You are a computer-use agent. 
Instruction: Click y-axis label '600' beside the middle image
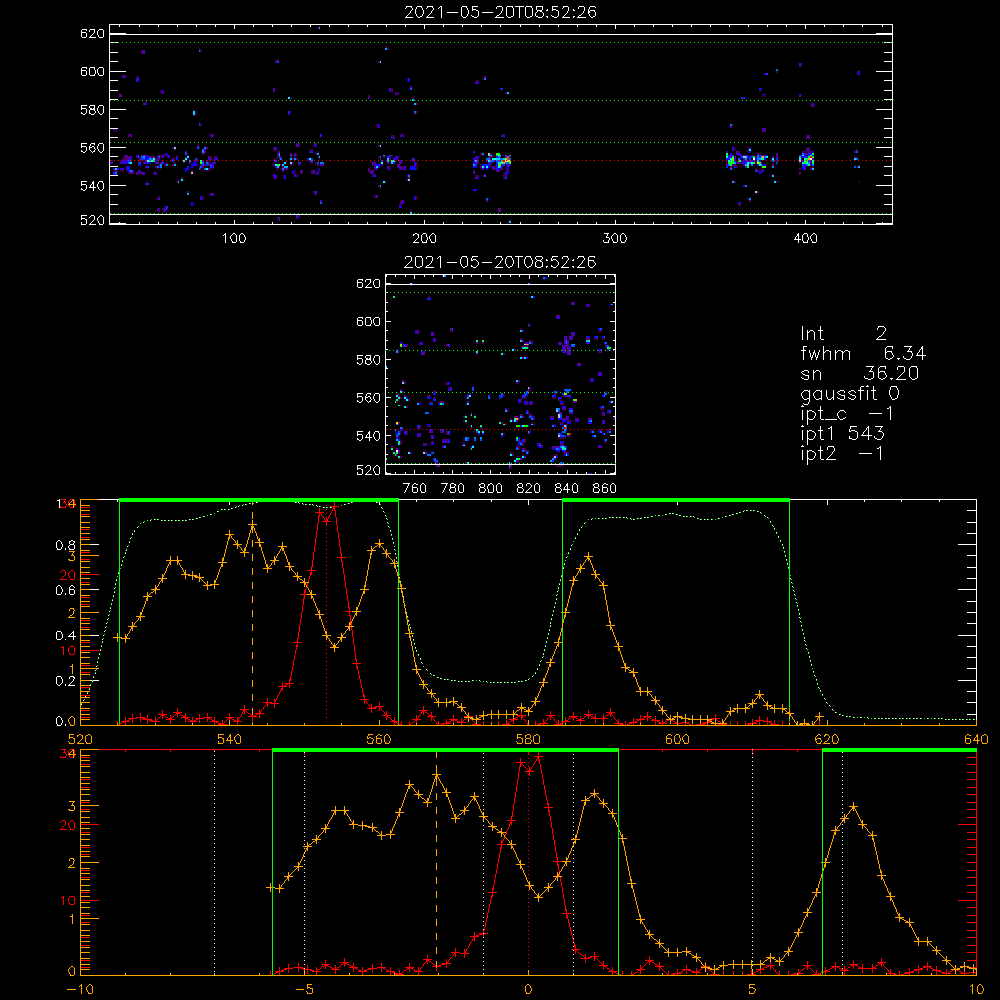368,321
